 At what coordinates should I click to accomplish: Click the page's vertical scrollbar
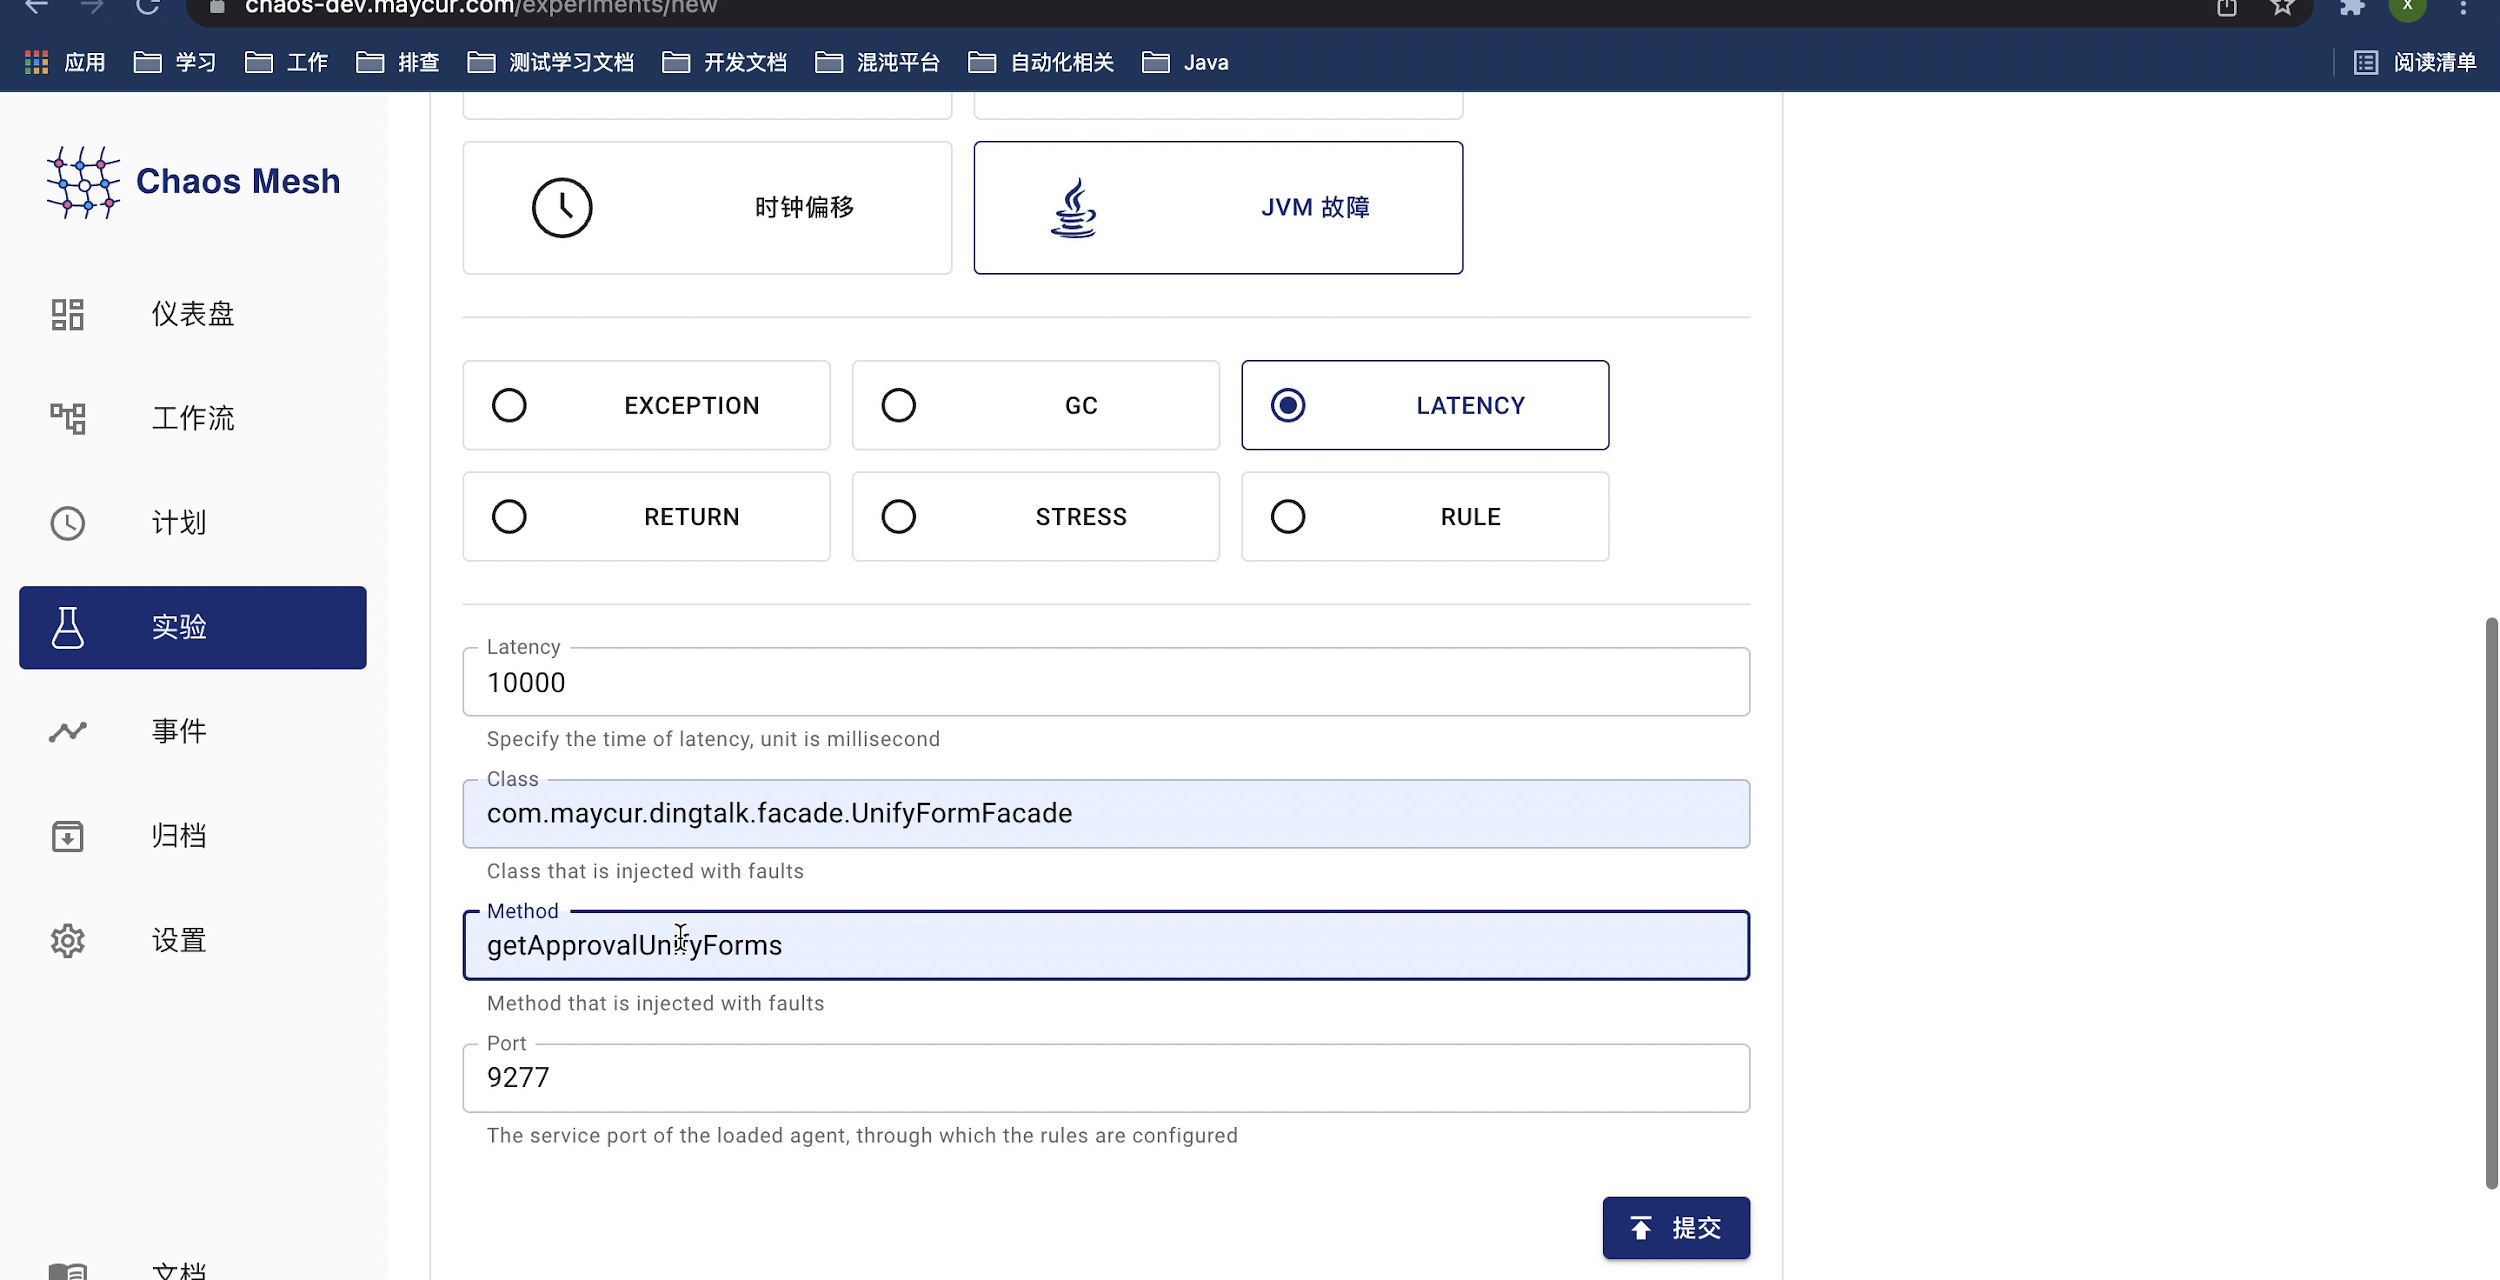click(x=2491, y=900)
